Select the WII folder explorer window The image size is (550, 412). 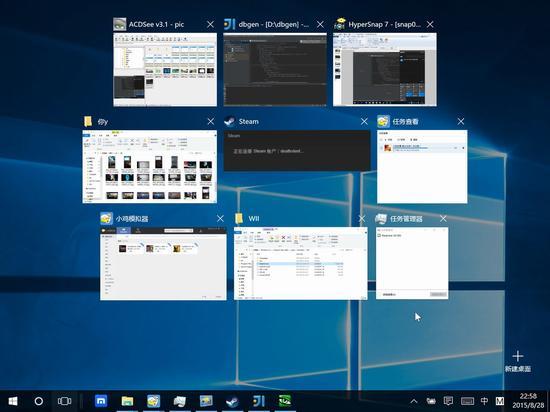click(301, 263)
